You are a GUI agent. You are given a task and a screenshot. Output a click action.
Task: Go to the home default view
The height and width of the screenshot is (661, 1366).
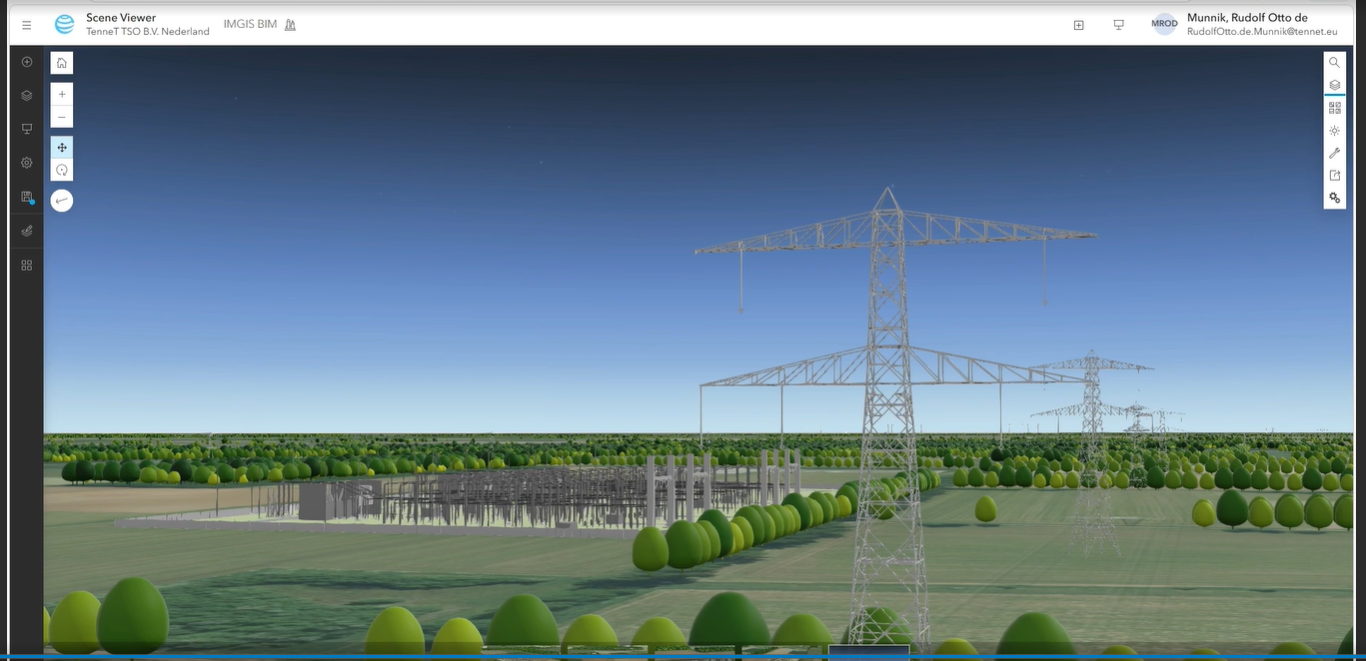(62, 63)
